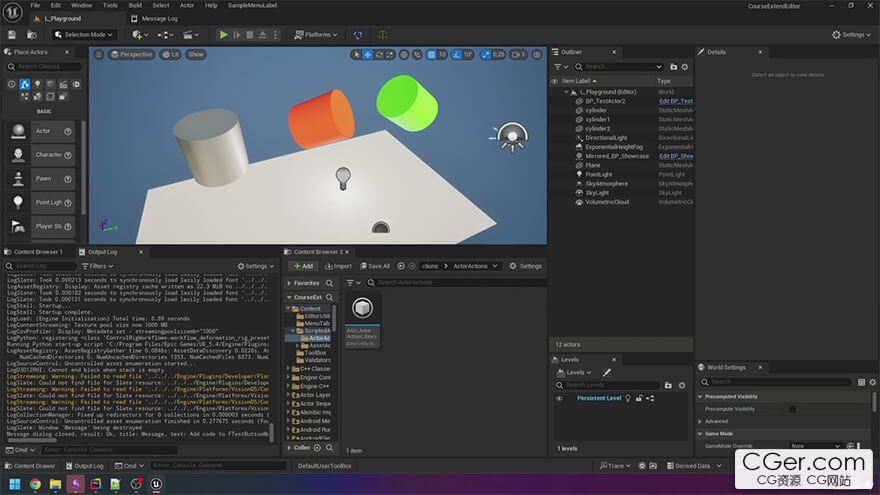Toggle the Outliner visibility column eye icon
This screenshot has width=880, height=495.
coord(555,81)
